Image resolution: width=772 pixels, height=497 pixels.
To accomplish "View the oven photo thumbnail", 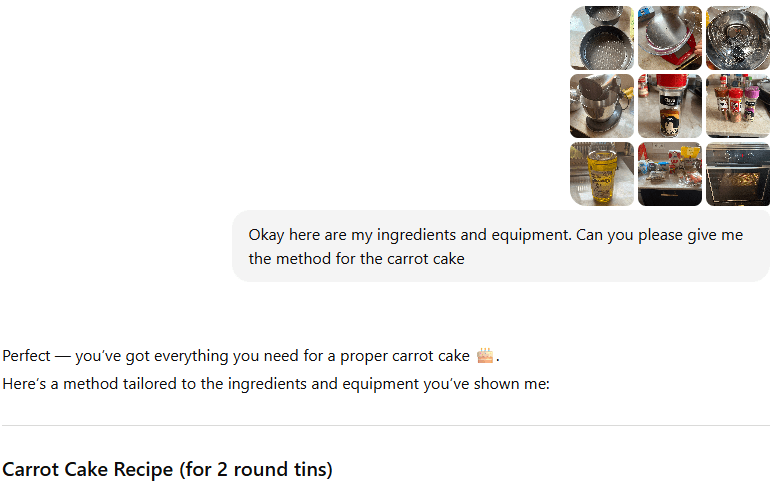I will point(737,174).
